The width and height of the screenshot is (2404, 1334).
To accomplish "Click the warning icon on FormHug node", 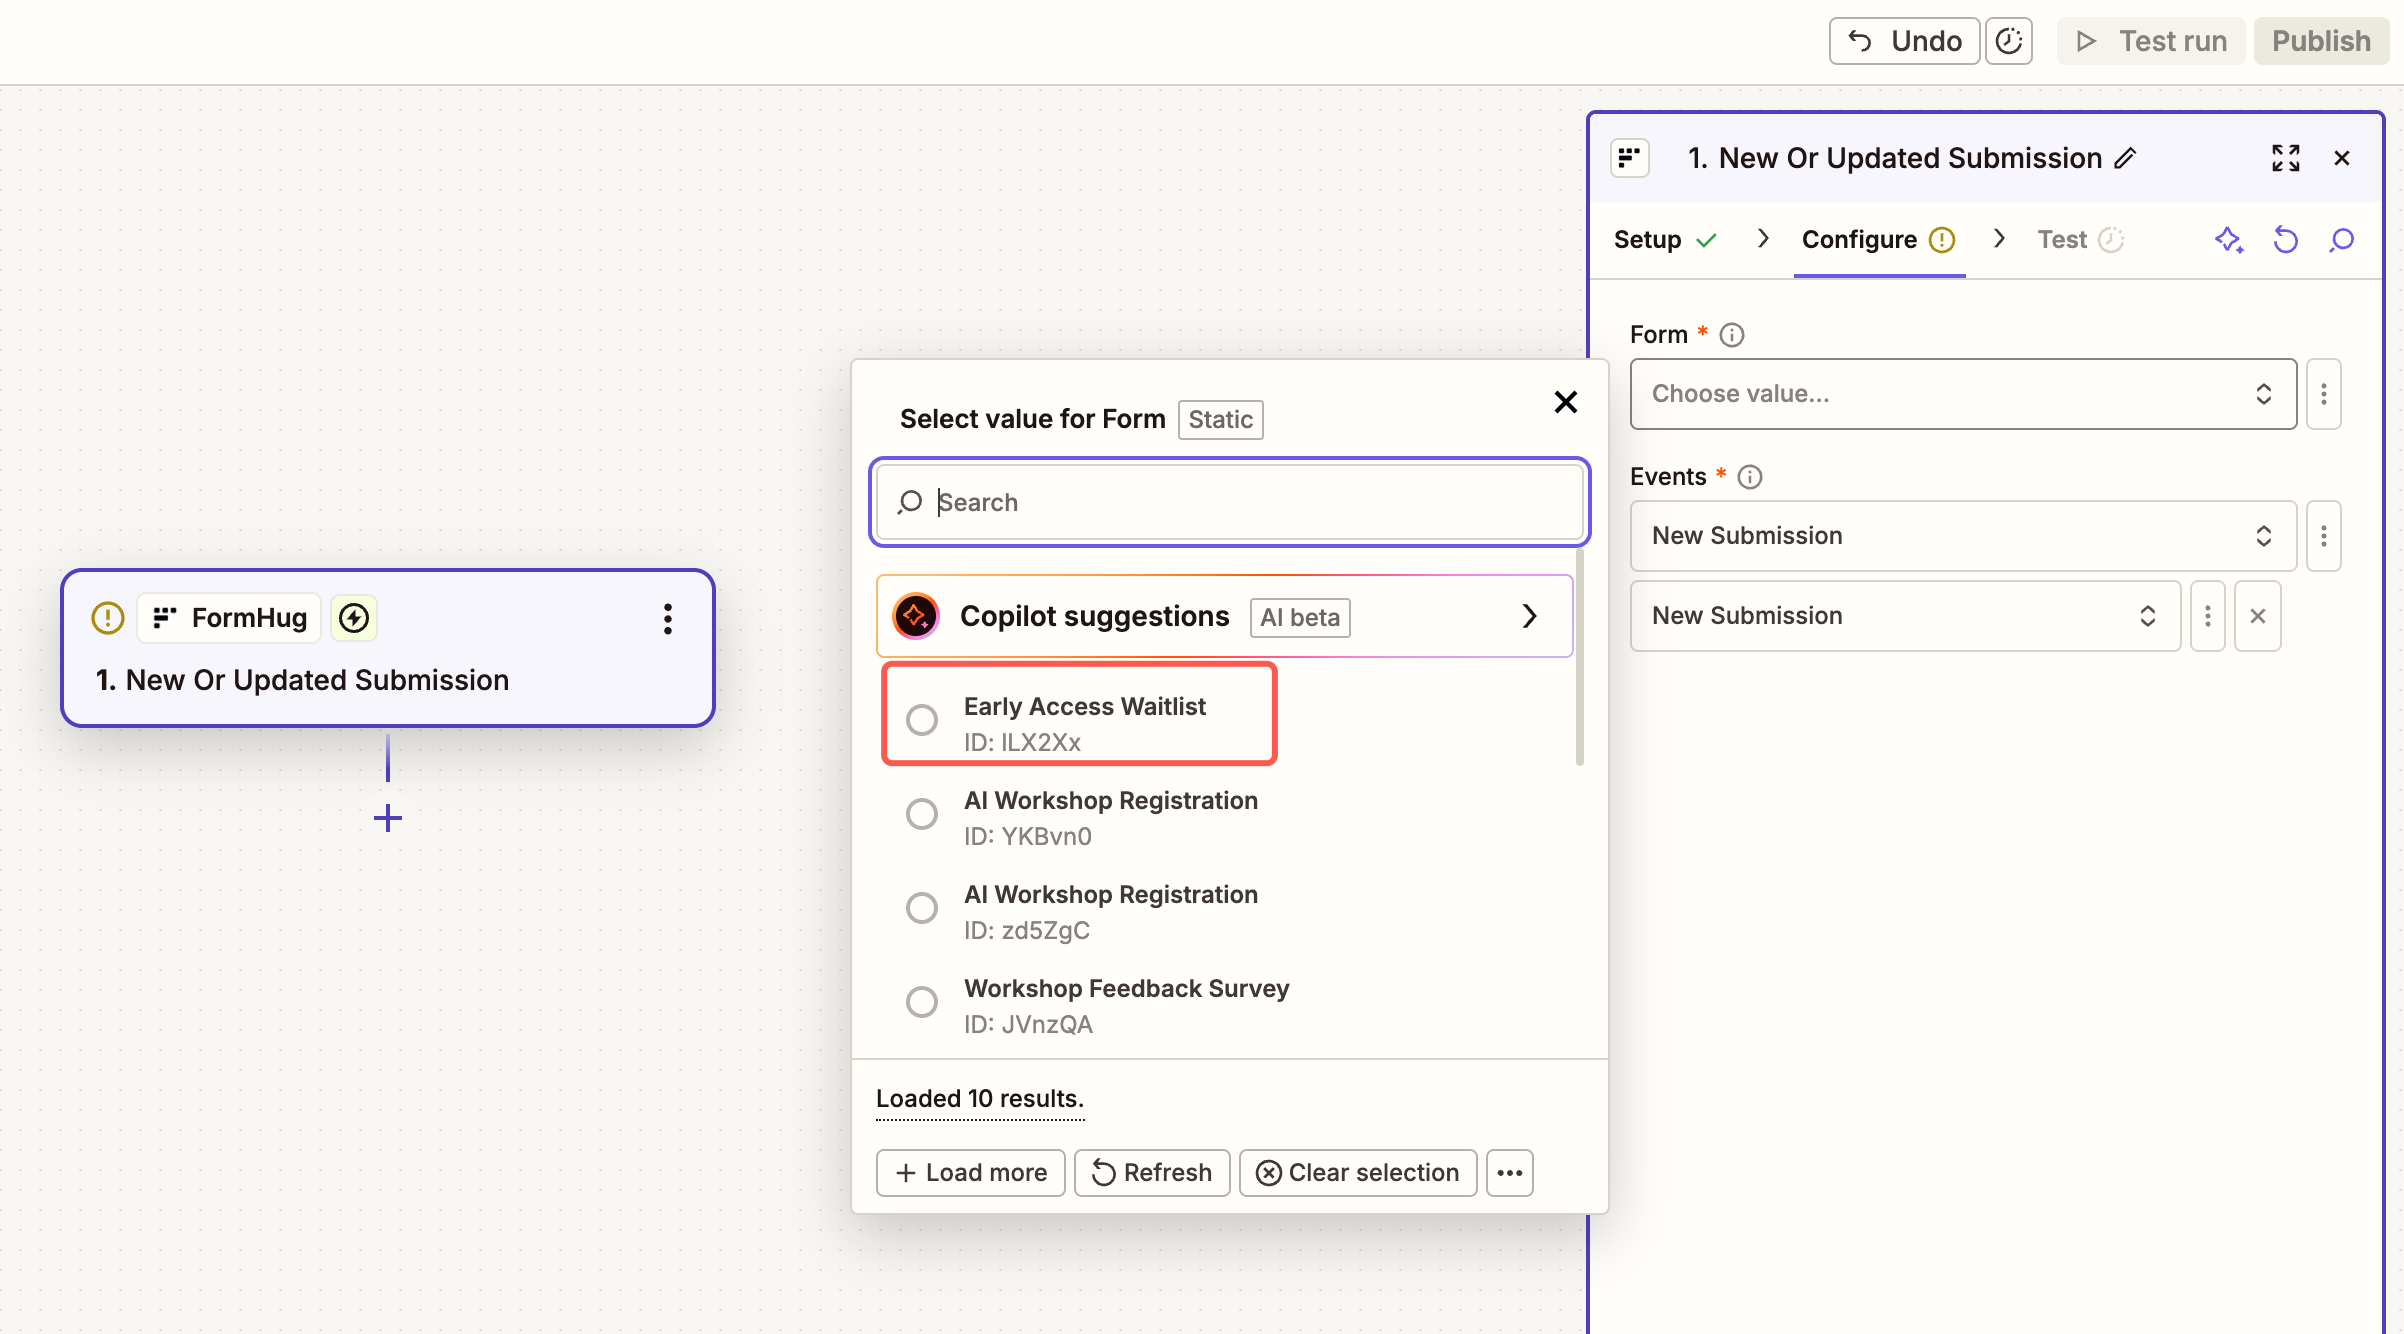I will (x=108, y=618).
